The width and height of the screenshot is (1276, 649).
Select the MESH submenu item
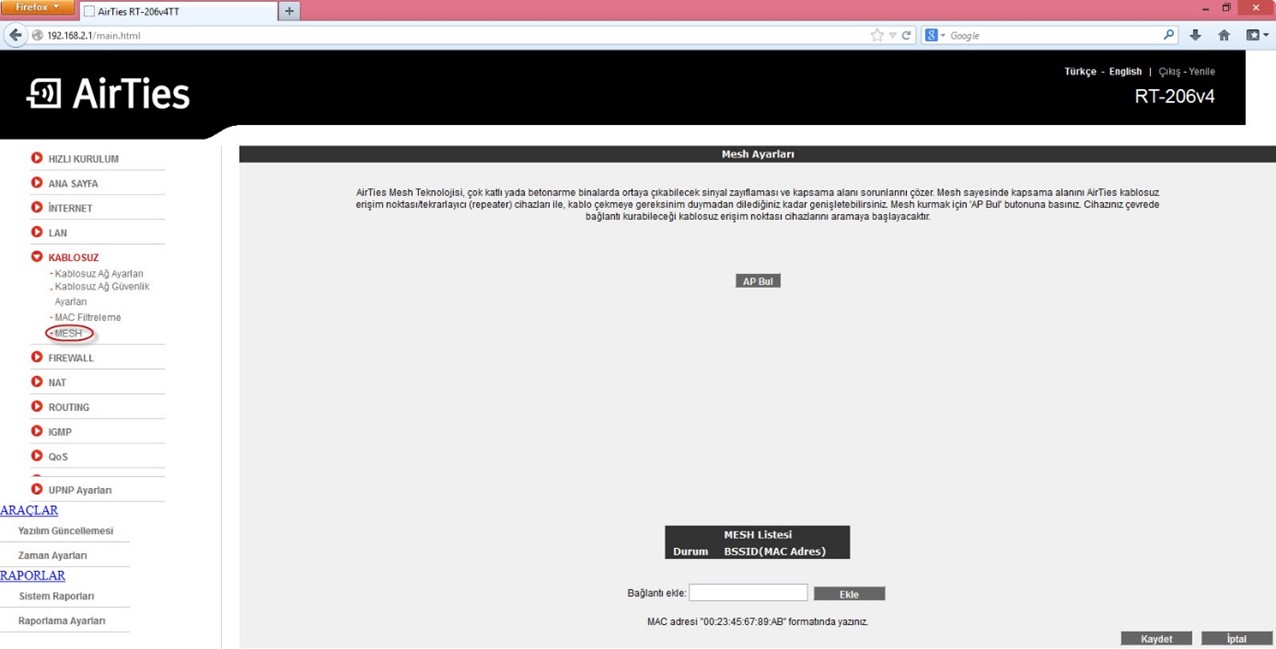(68, 333)
